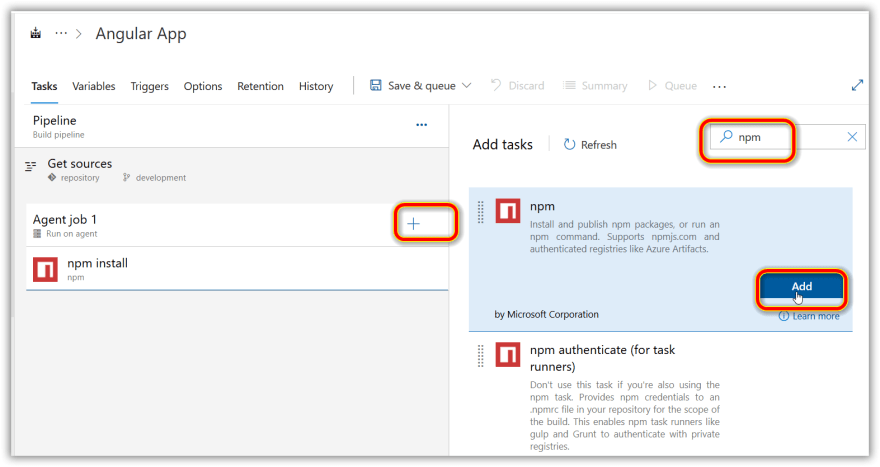Select the Pipeline build pipeline row

pos(232,126)
